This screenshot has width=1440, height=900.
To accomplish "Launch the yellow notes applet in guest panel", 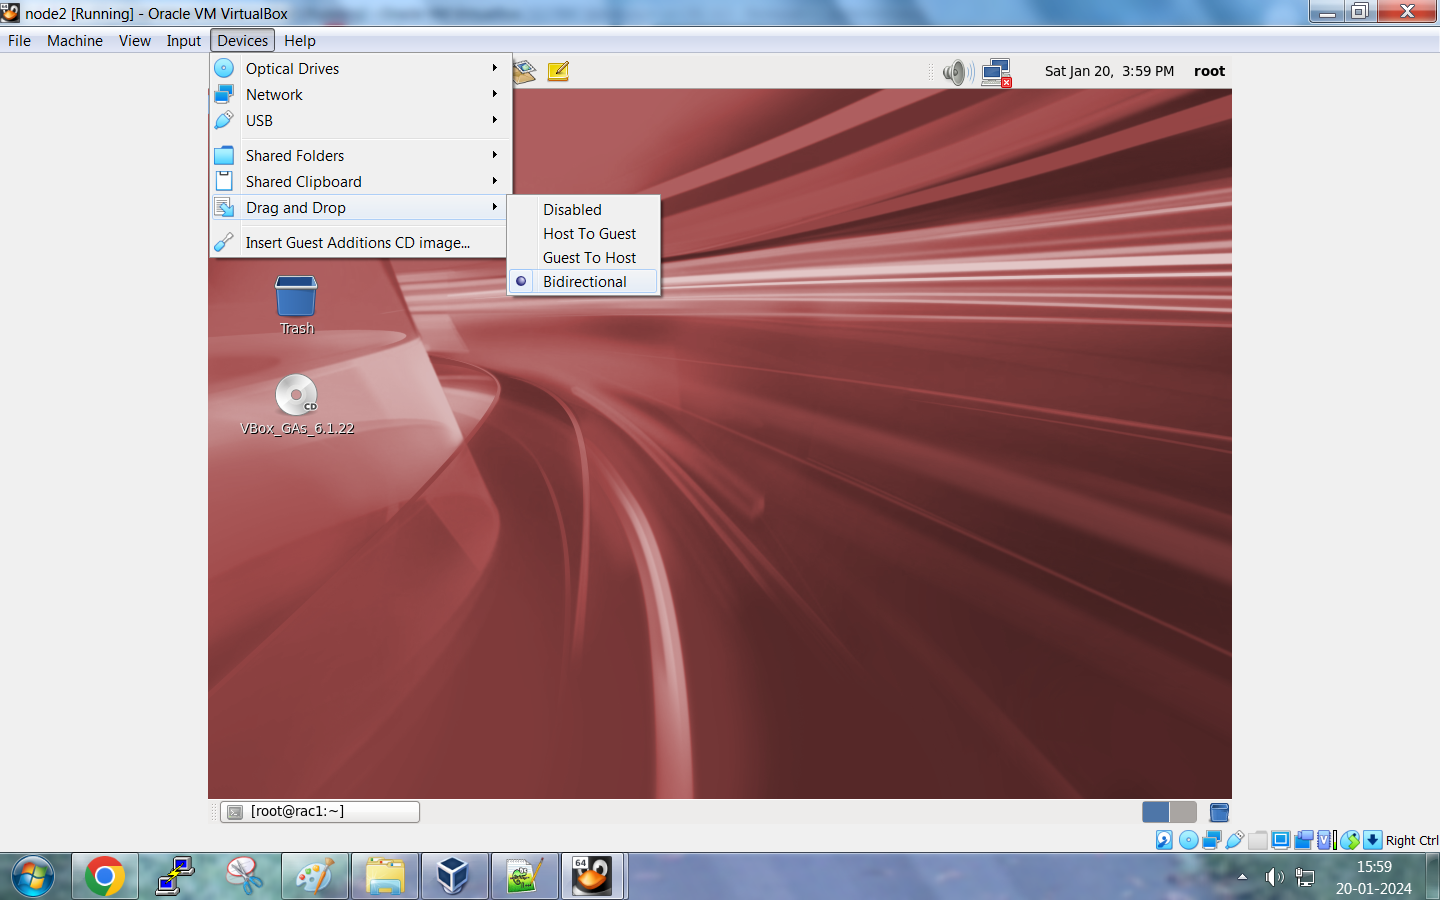I will (x=558, y=71).
